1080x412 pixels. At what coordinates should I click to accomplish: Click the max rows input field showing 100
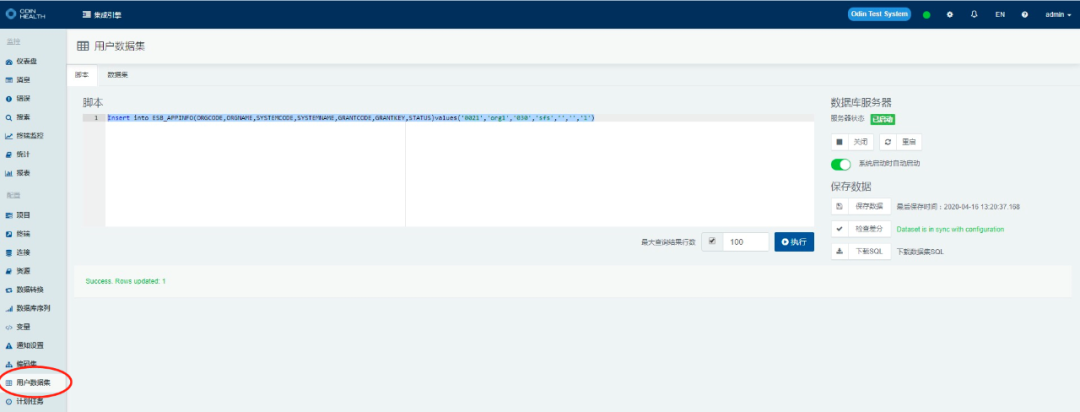[x=745, y=242]
